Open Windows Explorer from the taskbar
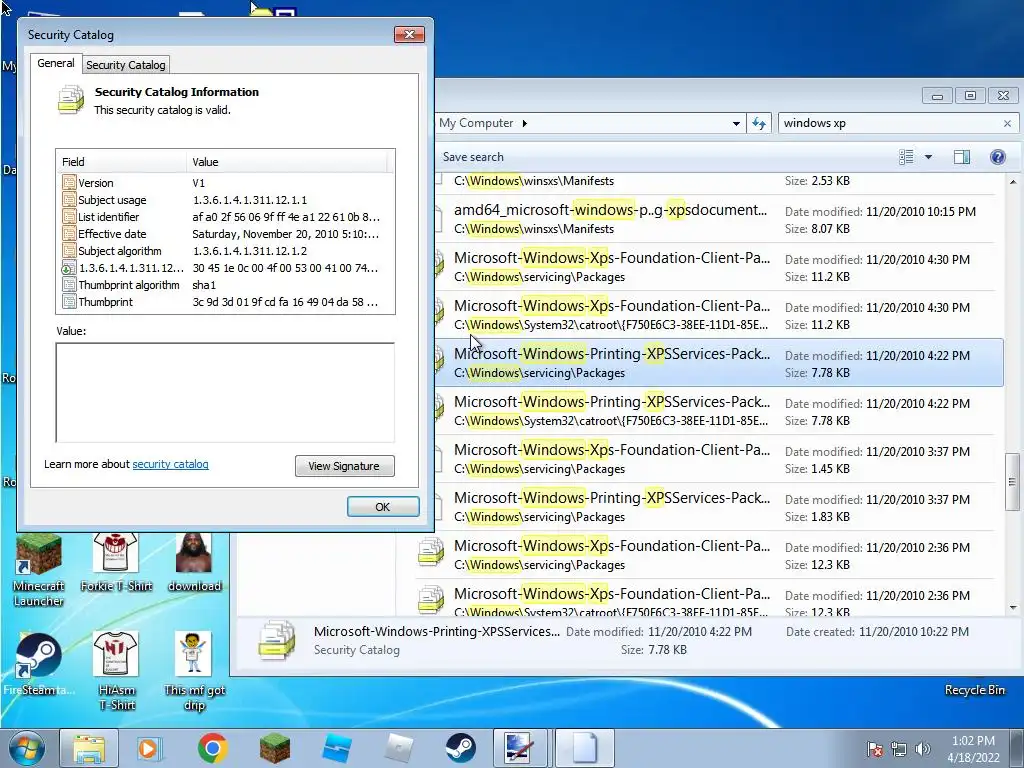The image size is (1024, 768). pos(89,748)
